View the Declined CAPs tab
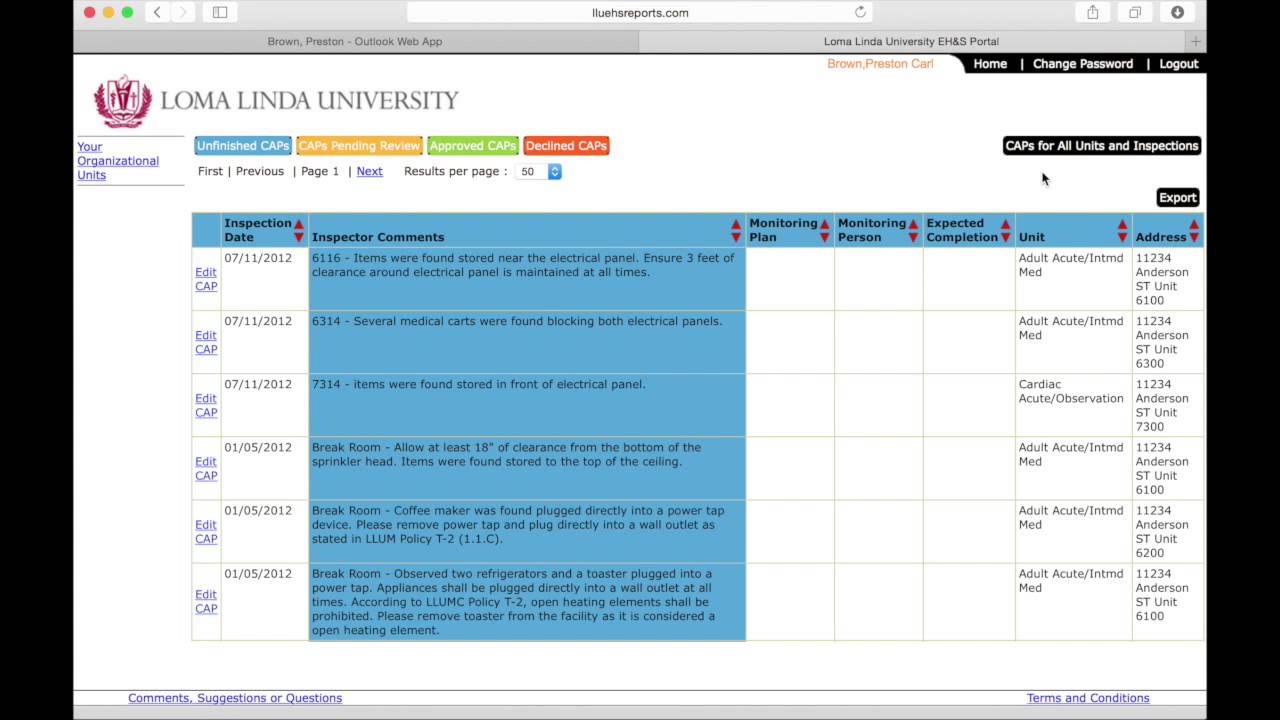1280x720 pixels. (566, 146)
